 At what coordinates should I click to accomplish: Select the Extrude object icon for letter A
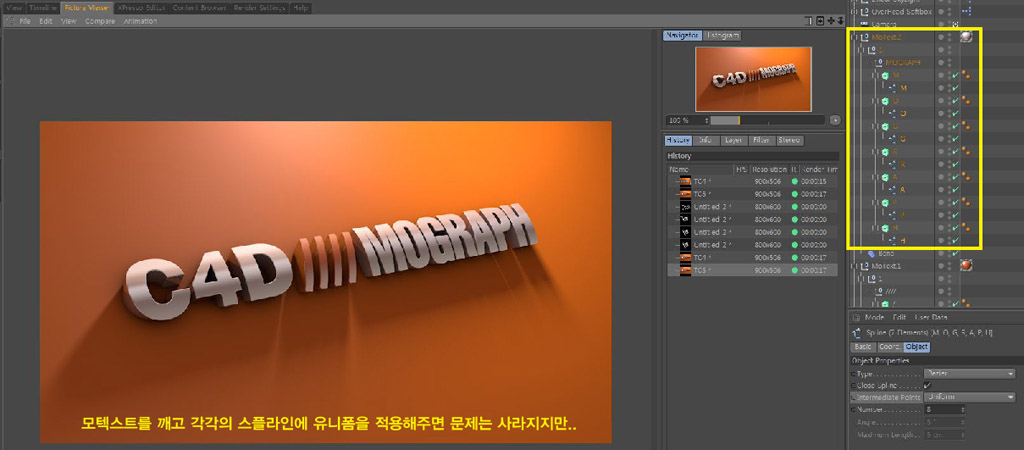885,177
